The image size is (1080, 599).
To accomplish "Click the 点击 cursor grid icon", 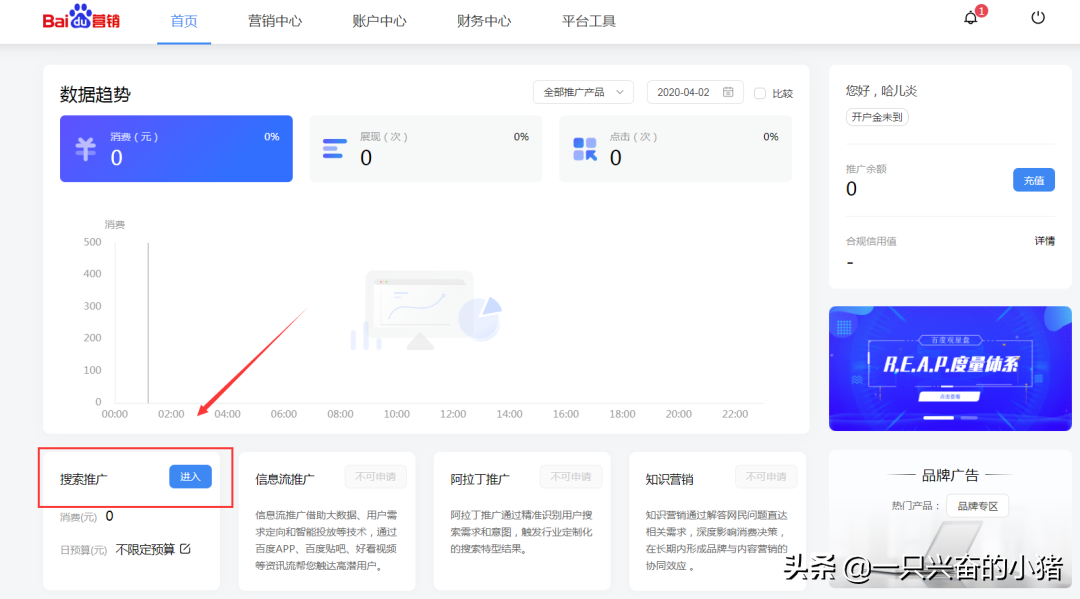I will point(584,149).
